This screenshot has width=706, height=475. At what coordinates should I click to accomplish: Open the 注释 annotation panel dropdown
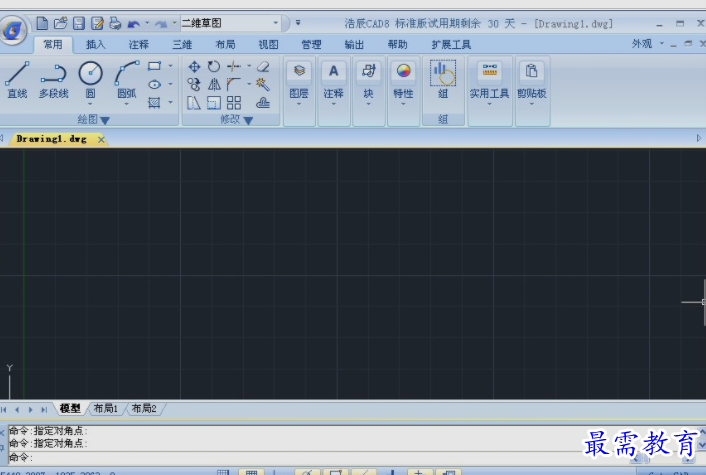(334, 104)
